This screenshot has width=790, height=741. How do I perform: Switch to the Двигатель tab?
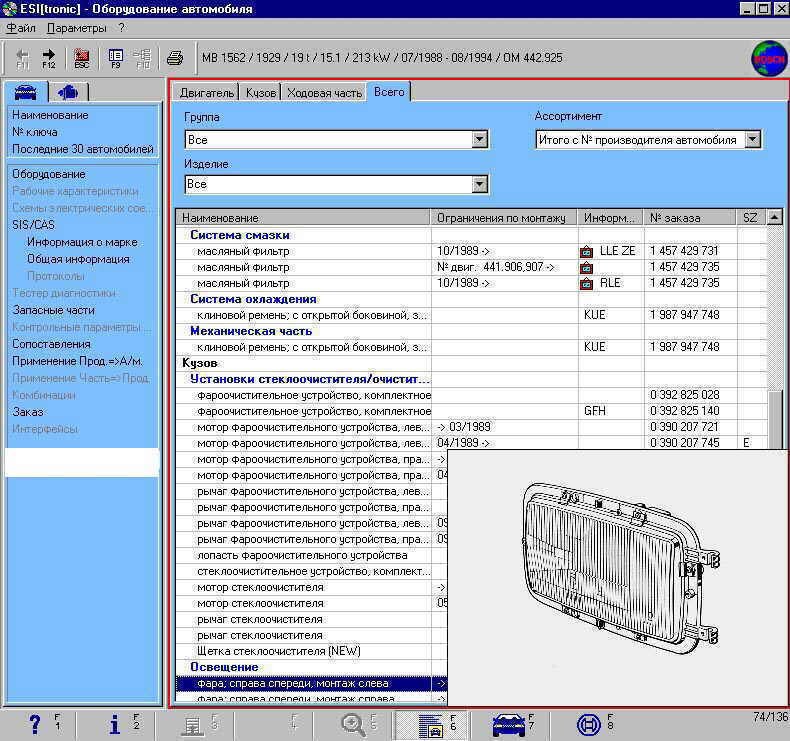[x=207, y=93]
